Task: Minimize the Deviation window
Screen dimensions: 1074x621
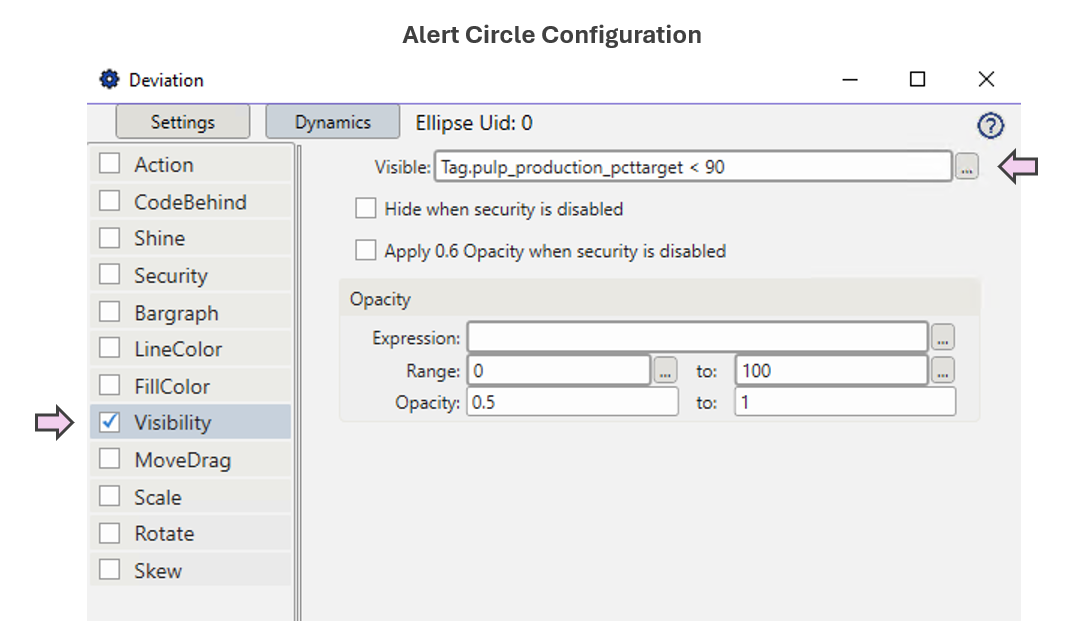Action: click(850, 80)
